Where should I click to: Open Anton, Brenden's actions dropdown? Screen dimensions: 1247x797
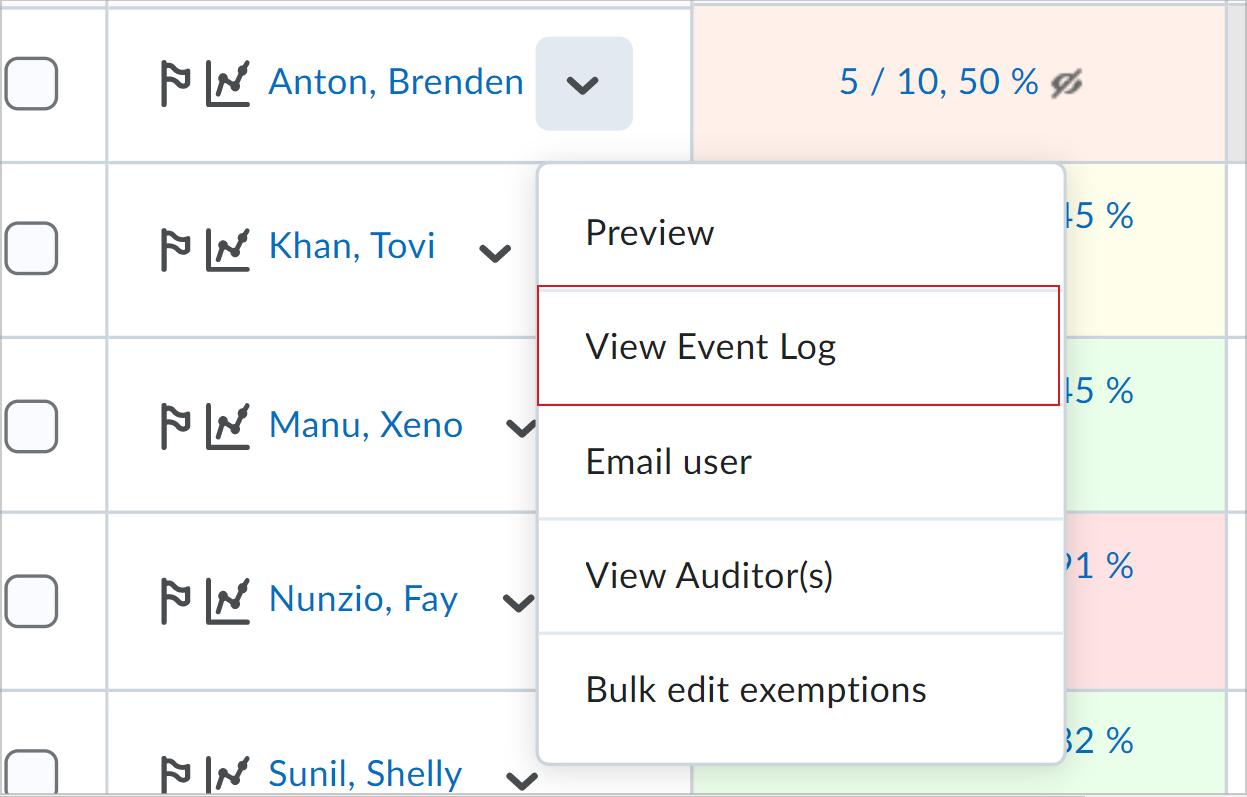(583, 84)
